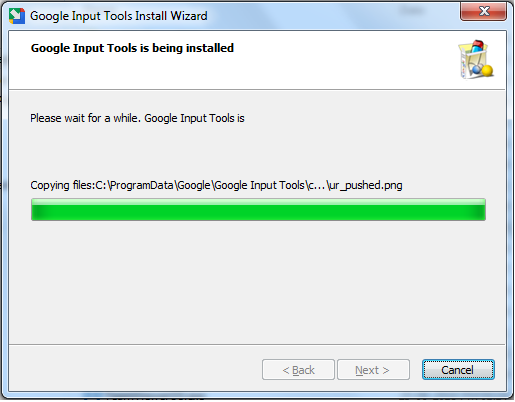The height and width of the screenshot is (402, 515).
Task: Click the background window strip beneath the dialog
Action: 257,398
